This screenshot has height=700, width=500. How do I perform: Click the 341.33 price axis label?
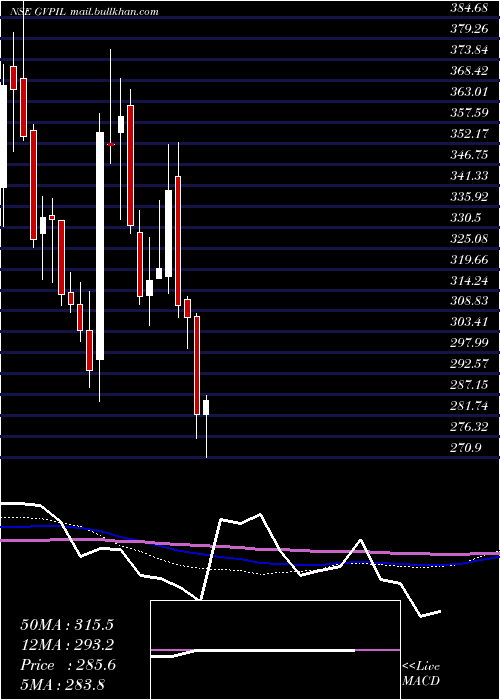[x=470, y=175]
